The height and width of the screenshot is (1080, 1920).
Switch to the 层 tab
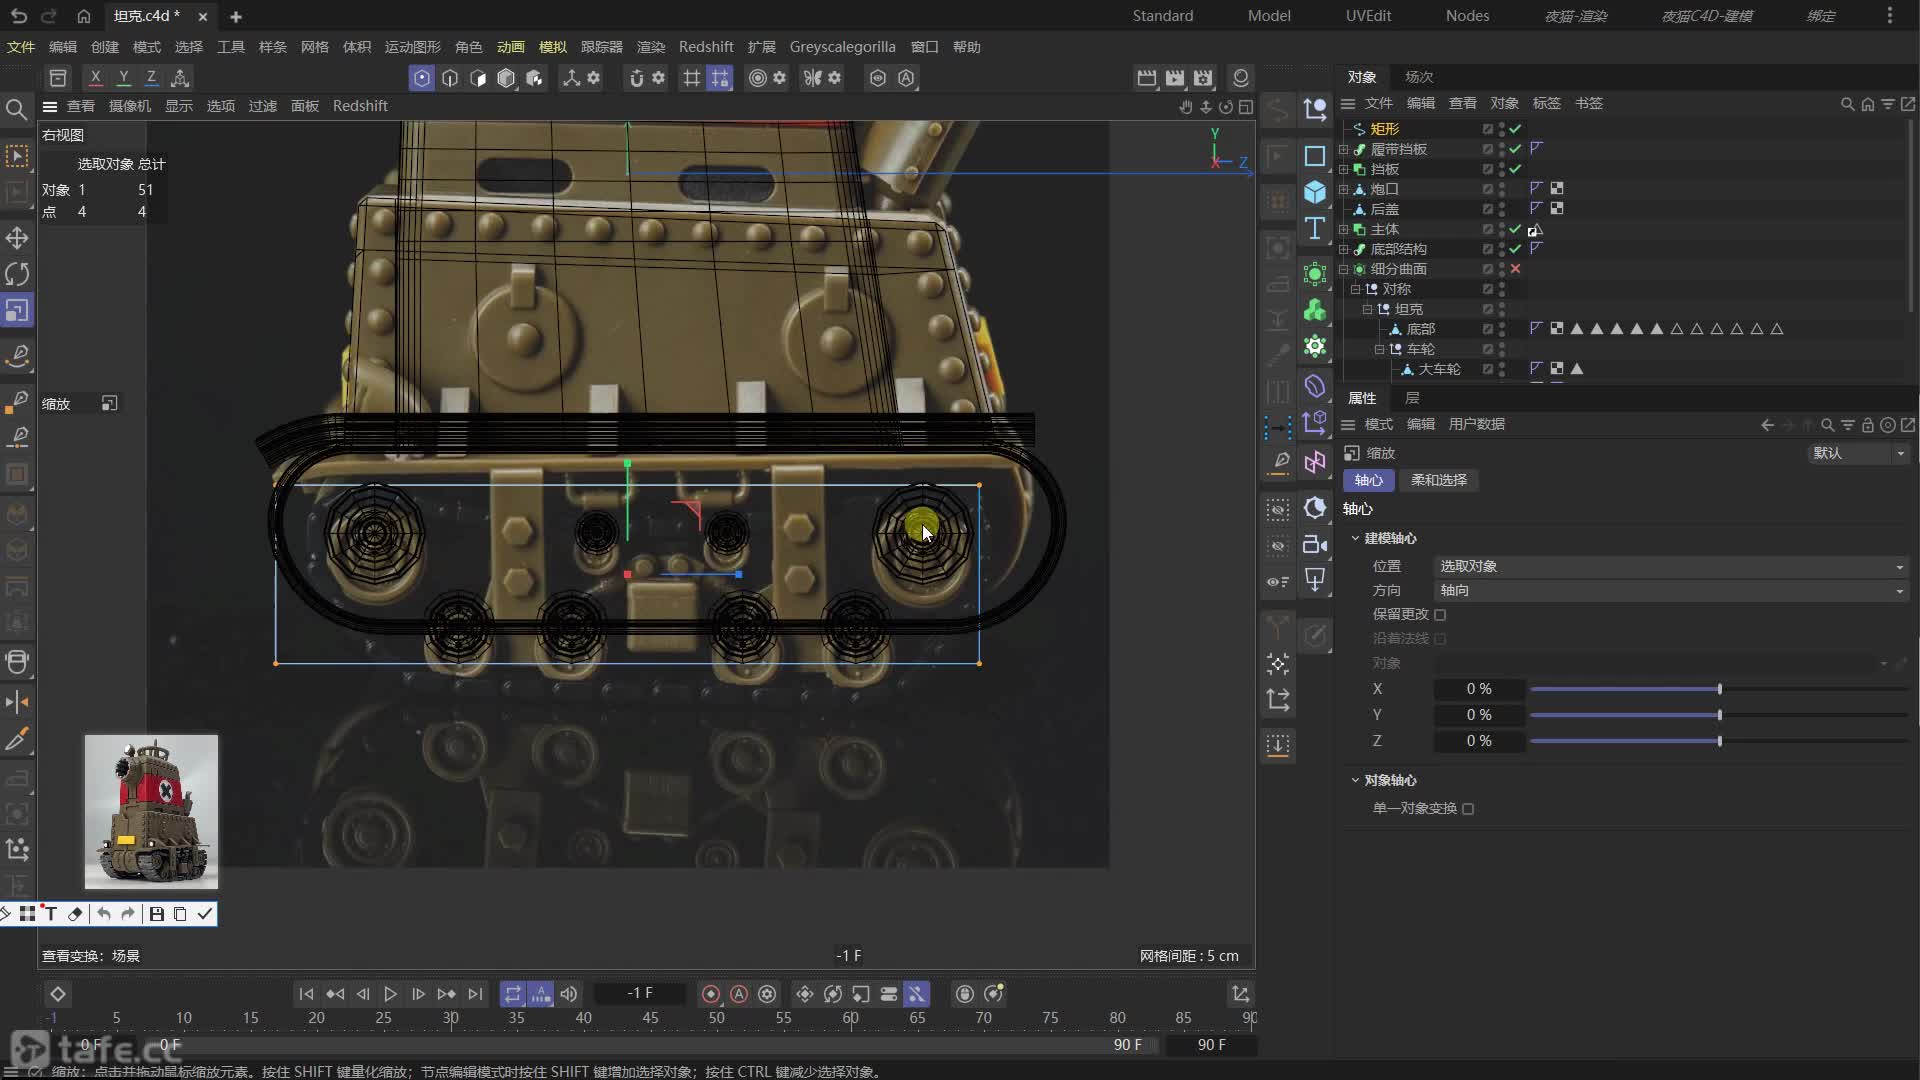coord(1412,398)
